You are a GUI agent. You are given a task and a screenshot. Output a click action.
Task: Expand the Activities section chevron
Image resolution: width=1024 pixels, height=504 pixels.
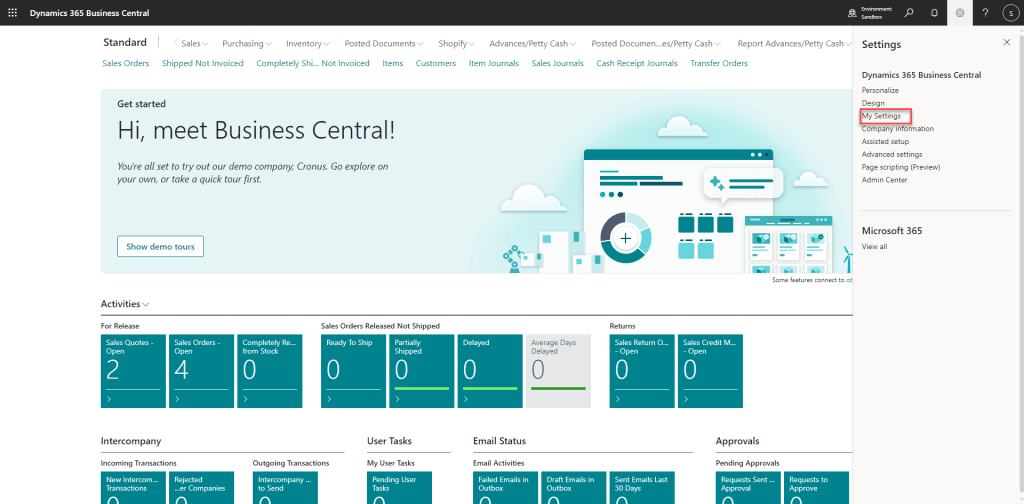pos(146,304)
